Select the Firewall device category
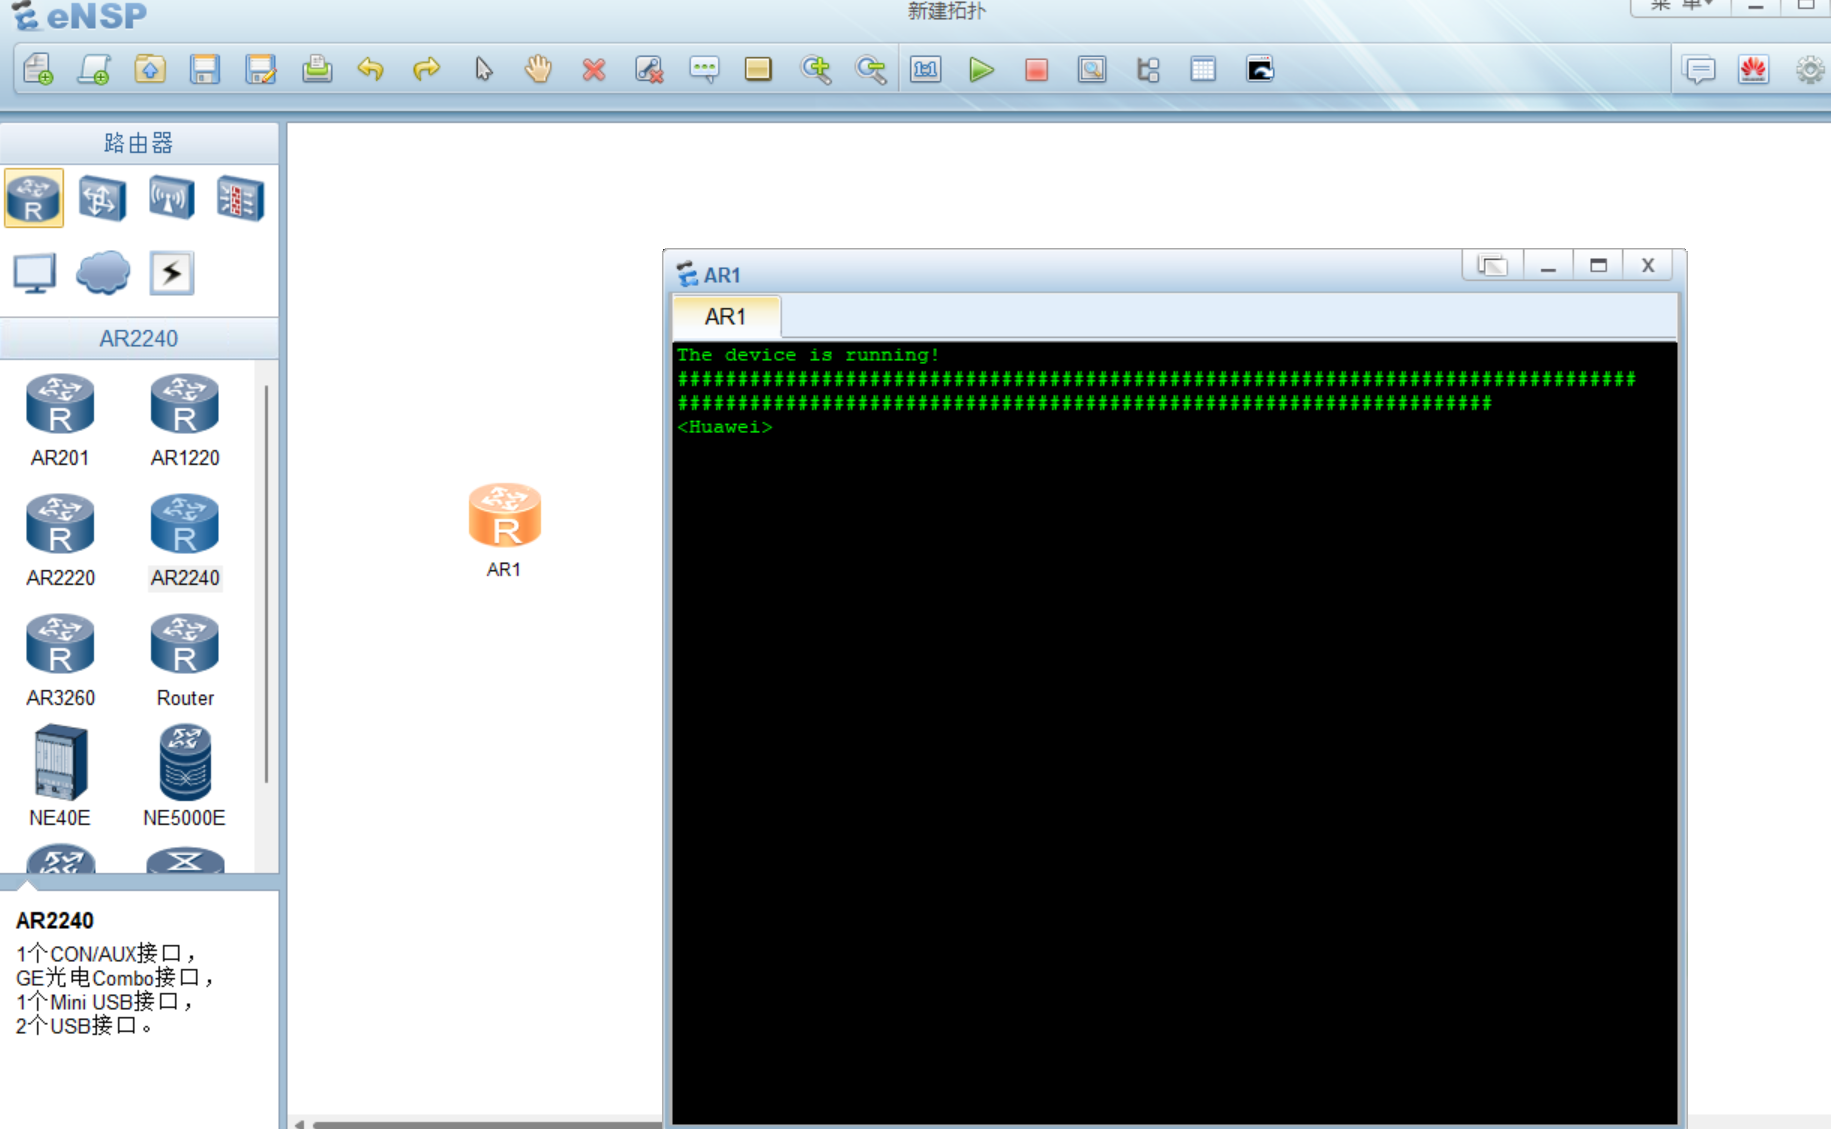The image size is (1831, 1129). click(x=240, y=198)
